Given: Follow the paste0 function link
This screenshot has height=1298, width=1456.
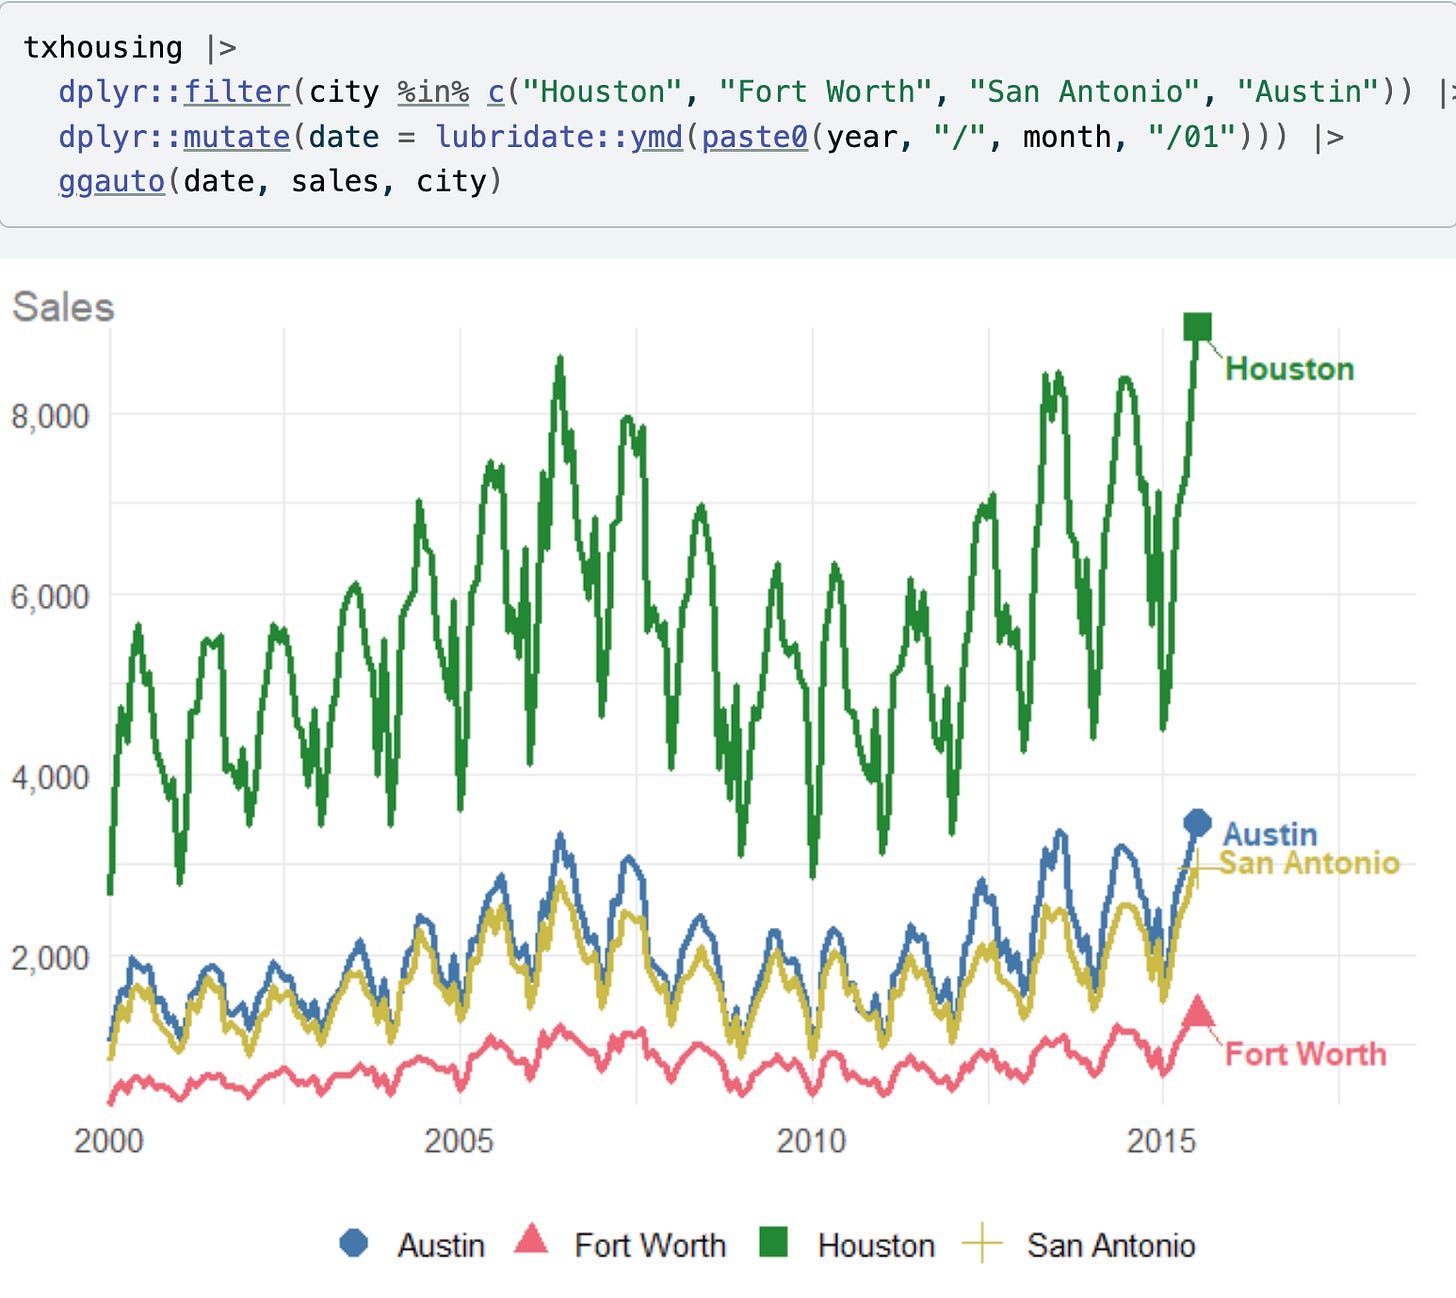Looking at the screenshot, I should pyautogui.click(x=754, y=136).
